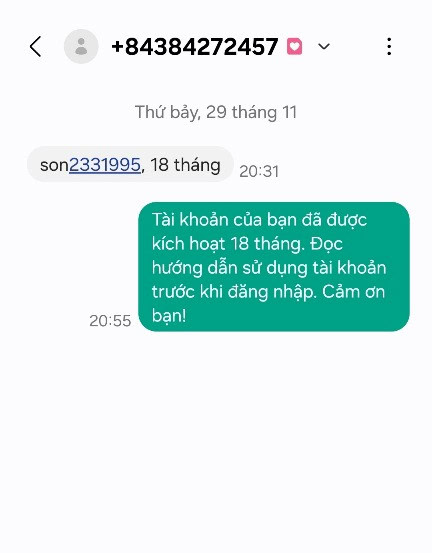Tap the empty conversation area below the messages

[216, 441]
